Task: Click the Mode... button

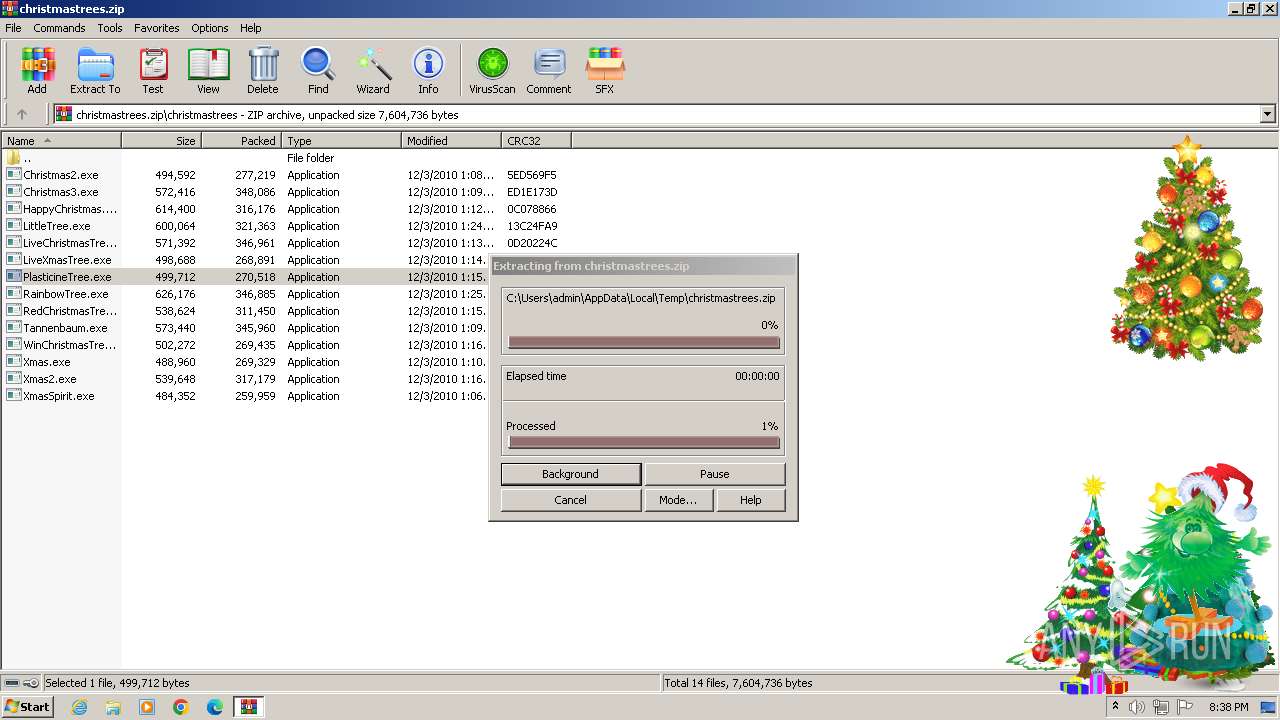Action: point(678,500)
